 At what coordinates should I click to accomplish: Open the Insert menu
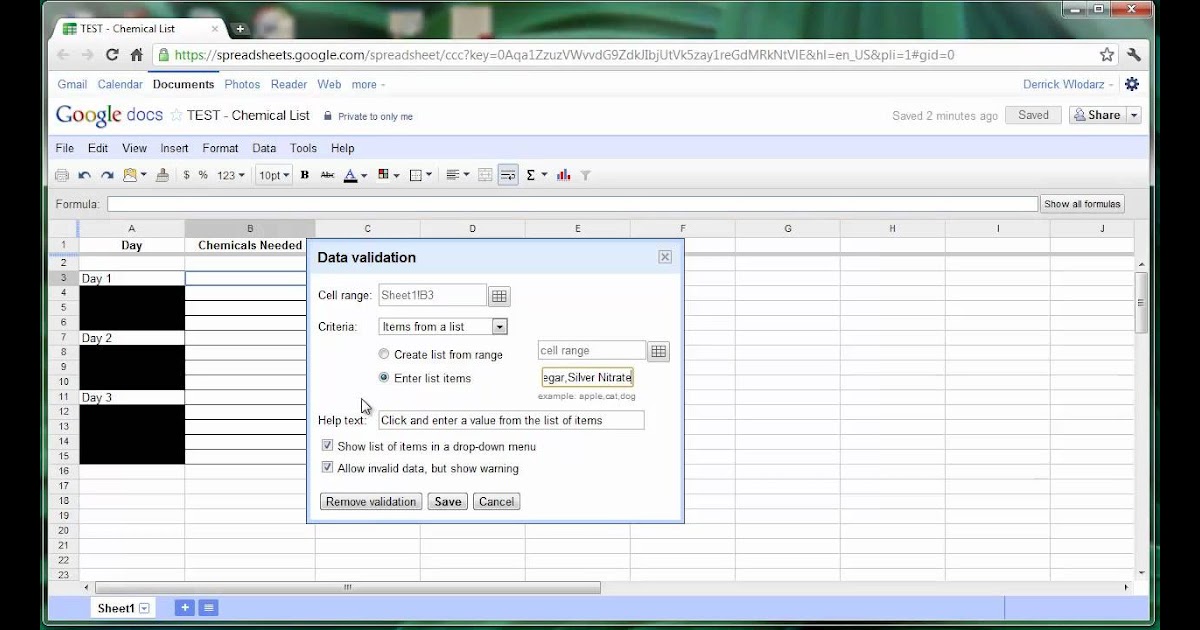(x=174, y=148)
